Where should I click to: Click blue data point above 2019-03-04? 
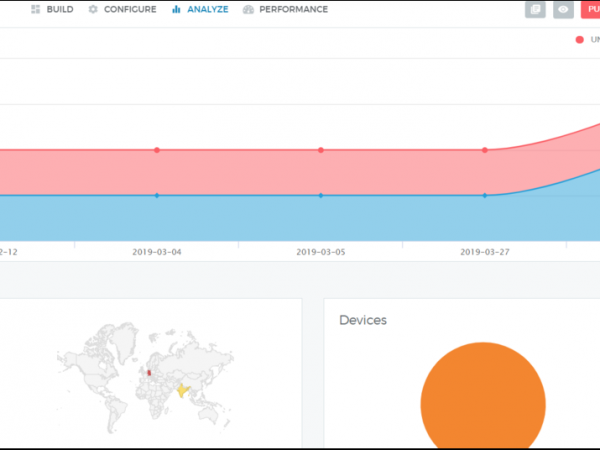tap(157, 195)
